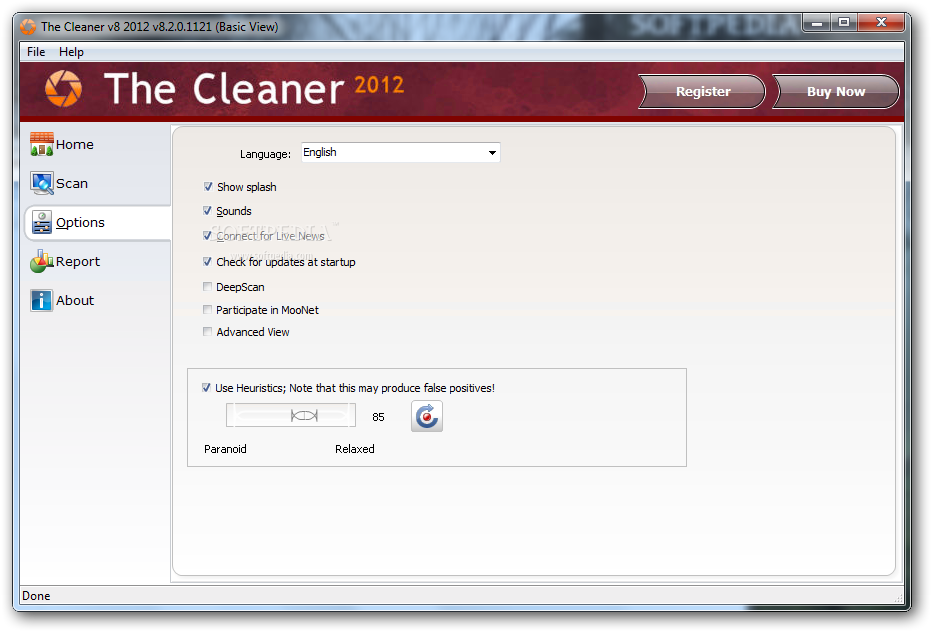The image size is (932, 632).
Task: Close the Cleaner window
Action: pos(881,23)
